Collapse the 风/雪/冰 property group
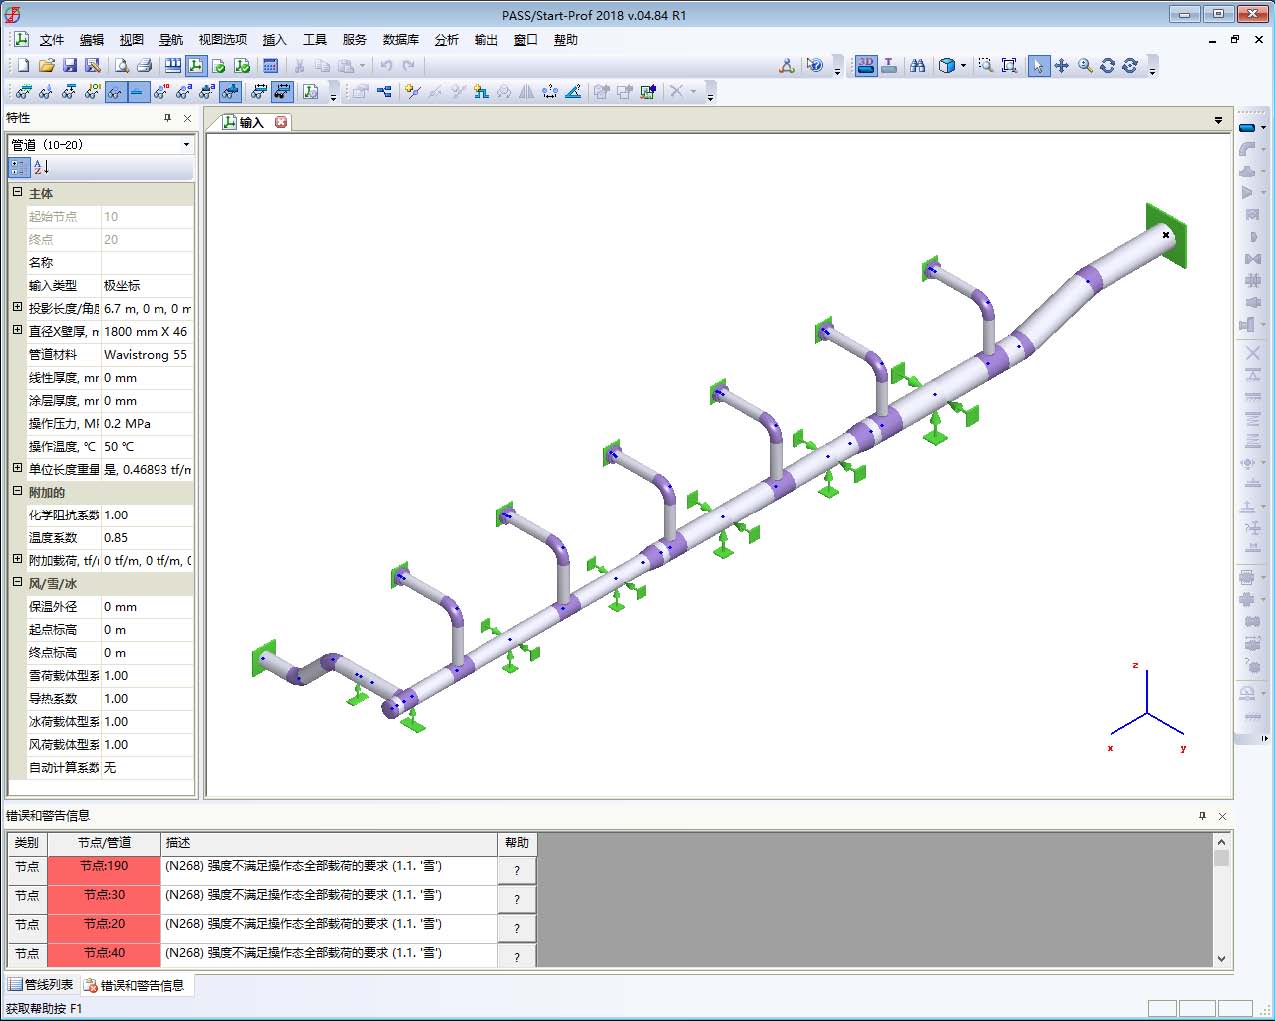Viewport: 1275px width, 1021px height. pyautogui.click(x=17, y=582)
